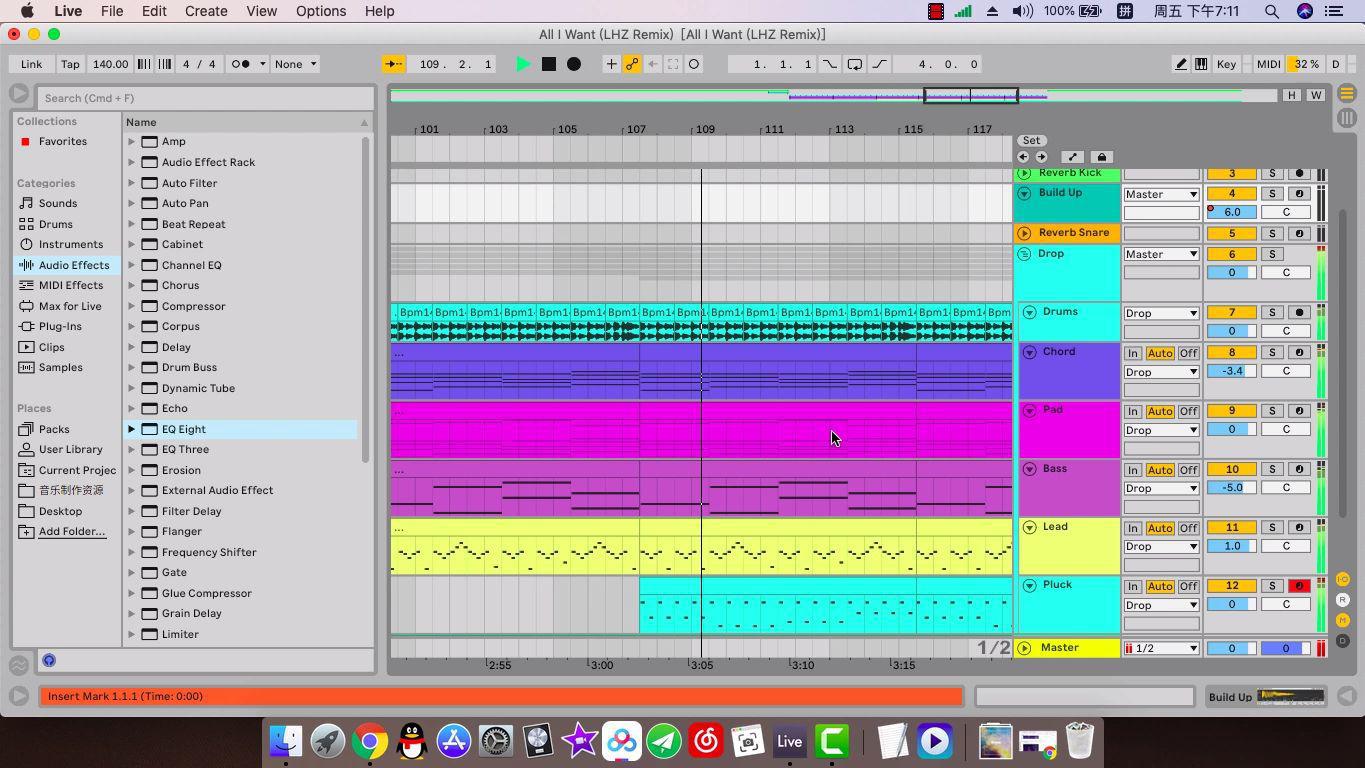This screenshot has width=1365, height=768.
Task: Switch to Session View via yellow selector icon
Action: click(1347, 94)
